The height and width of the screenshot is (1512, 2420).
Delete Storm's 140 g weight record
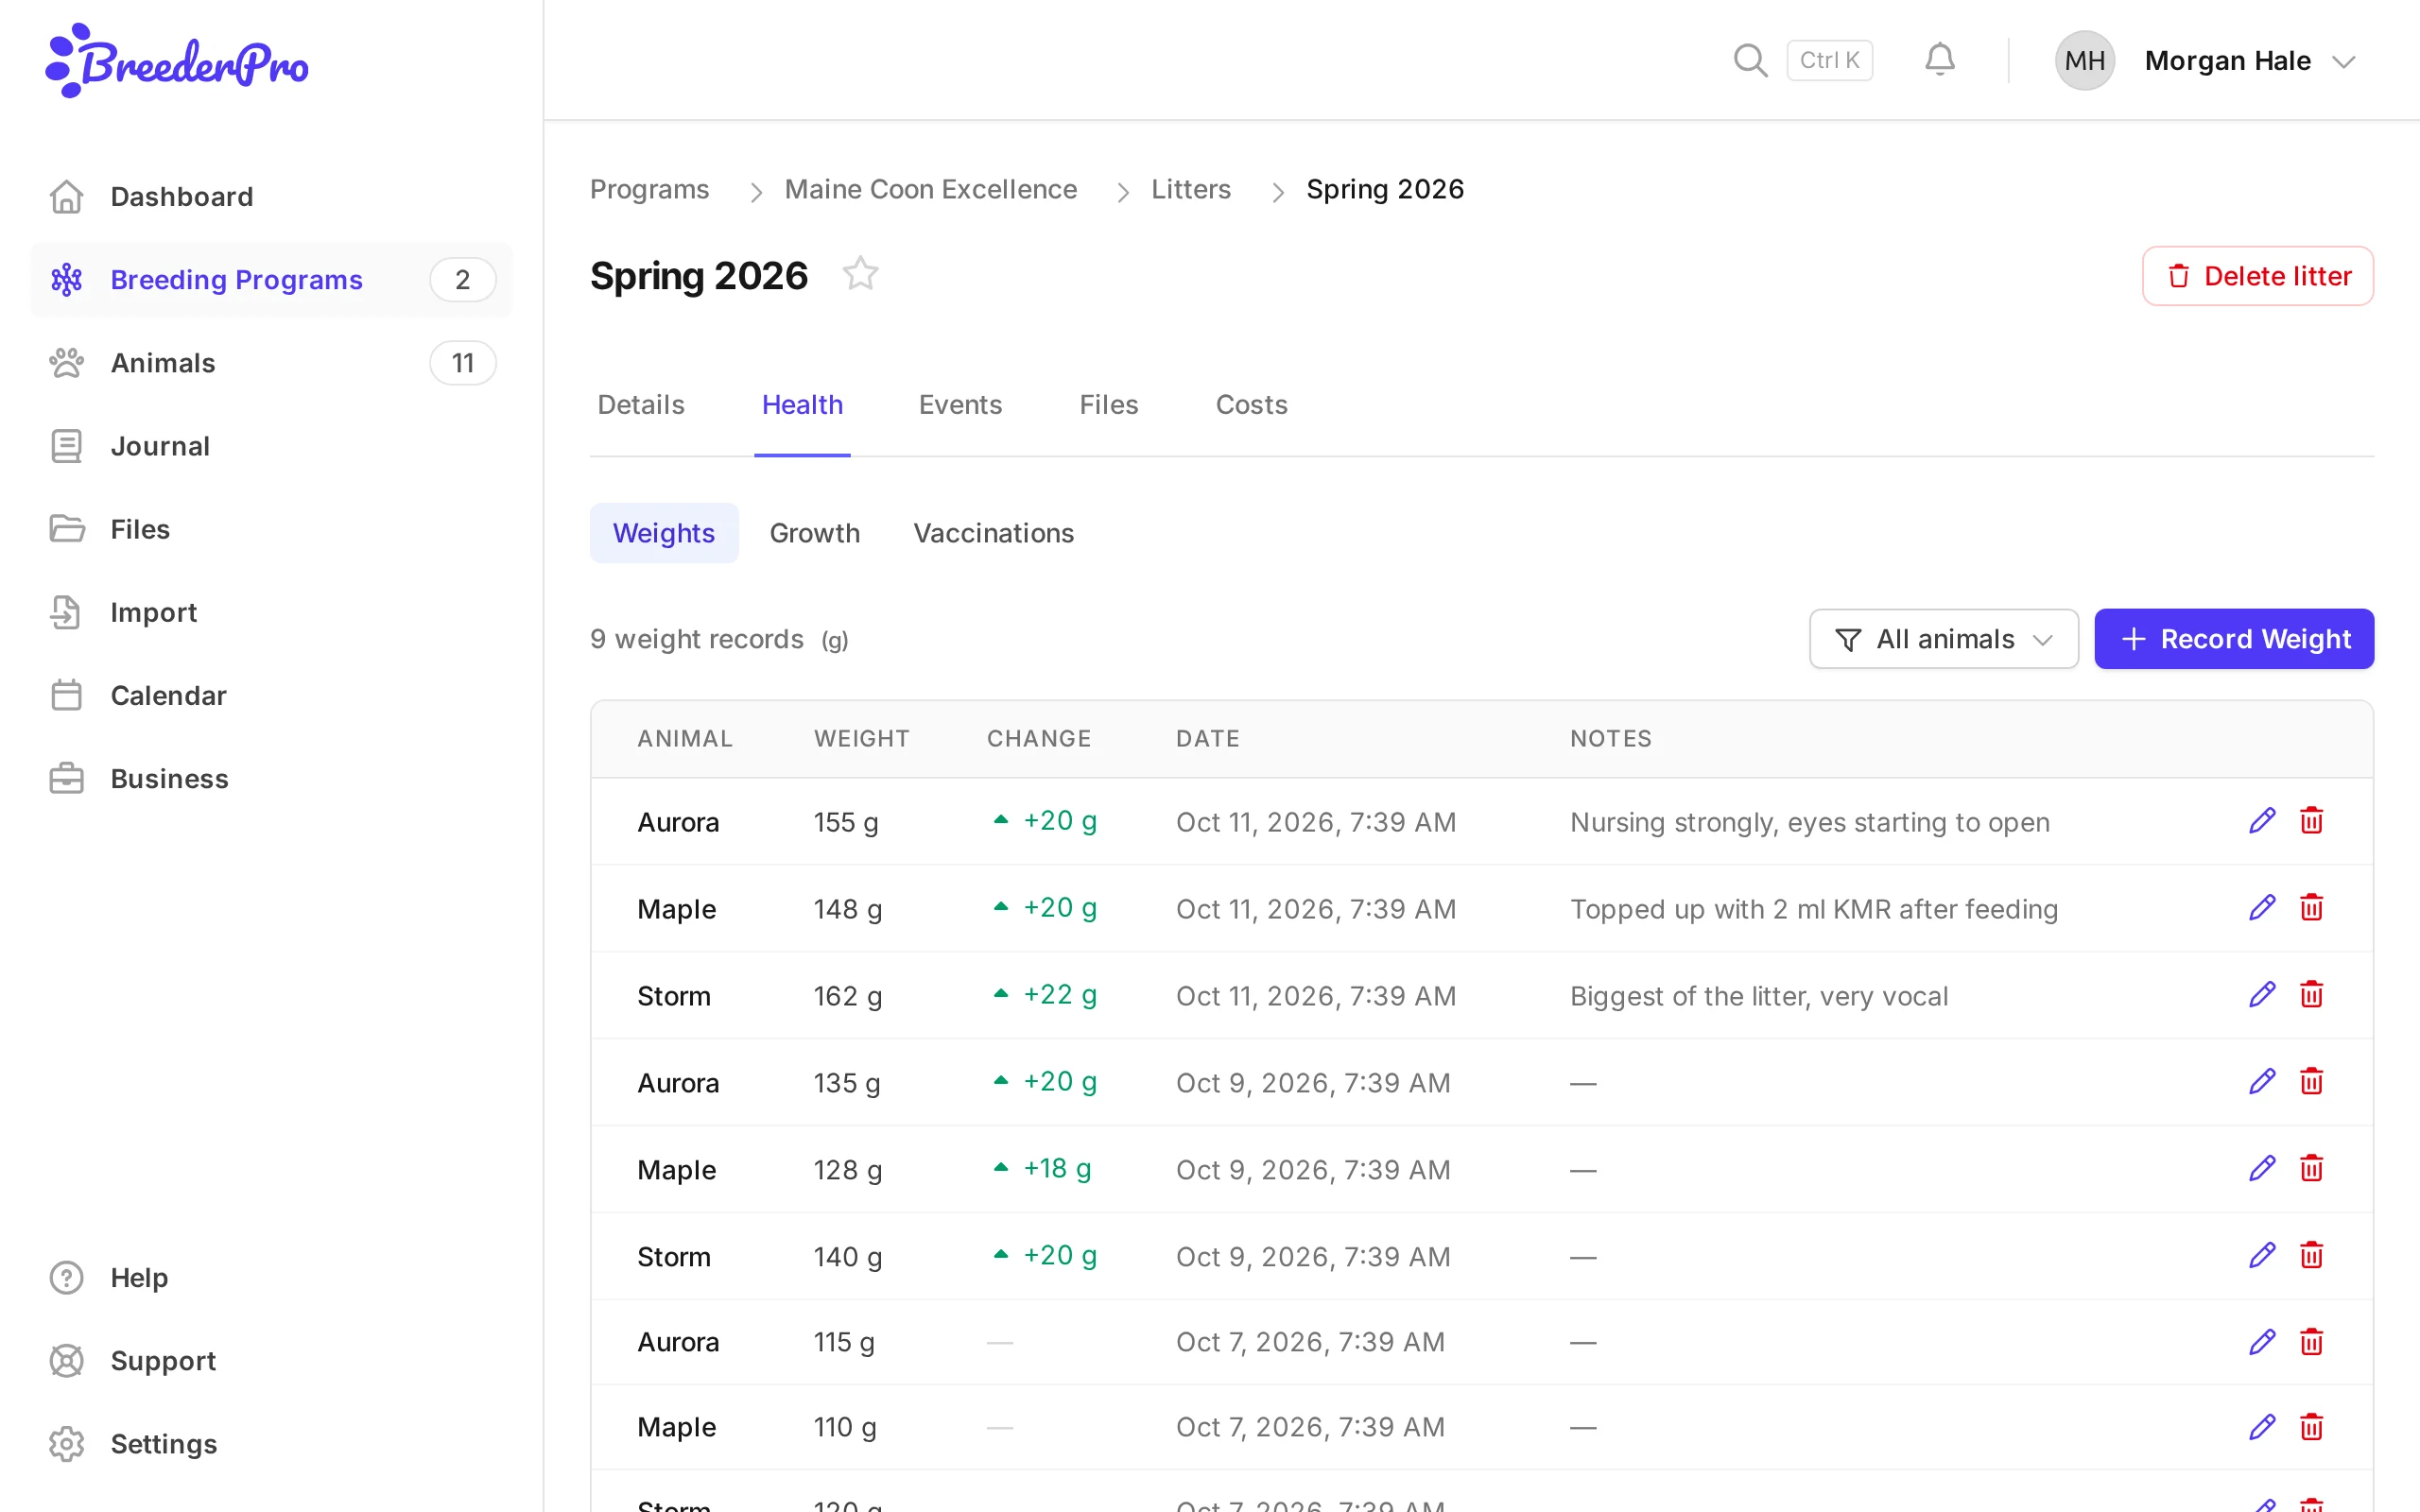[2311, 1256]
